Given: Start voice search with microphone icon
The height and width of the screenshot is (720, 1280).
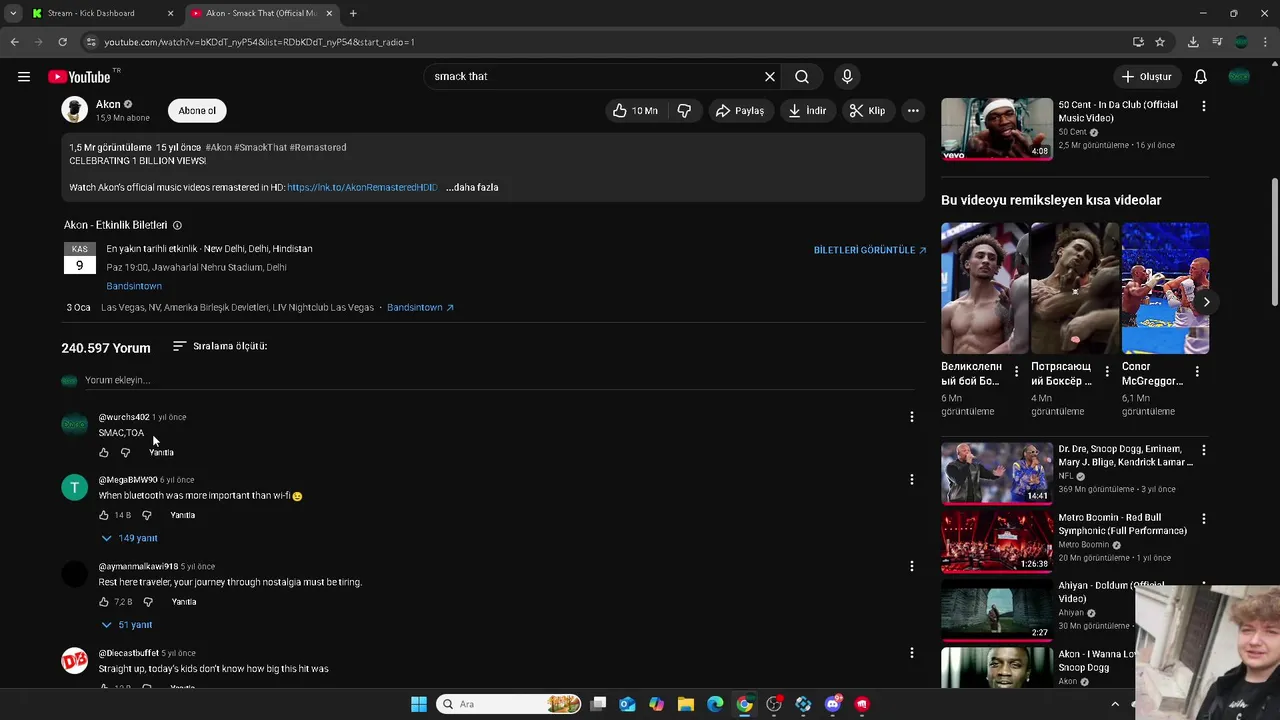Looking at the screenshot, I should pos(847,76).
